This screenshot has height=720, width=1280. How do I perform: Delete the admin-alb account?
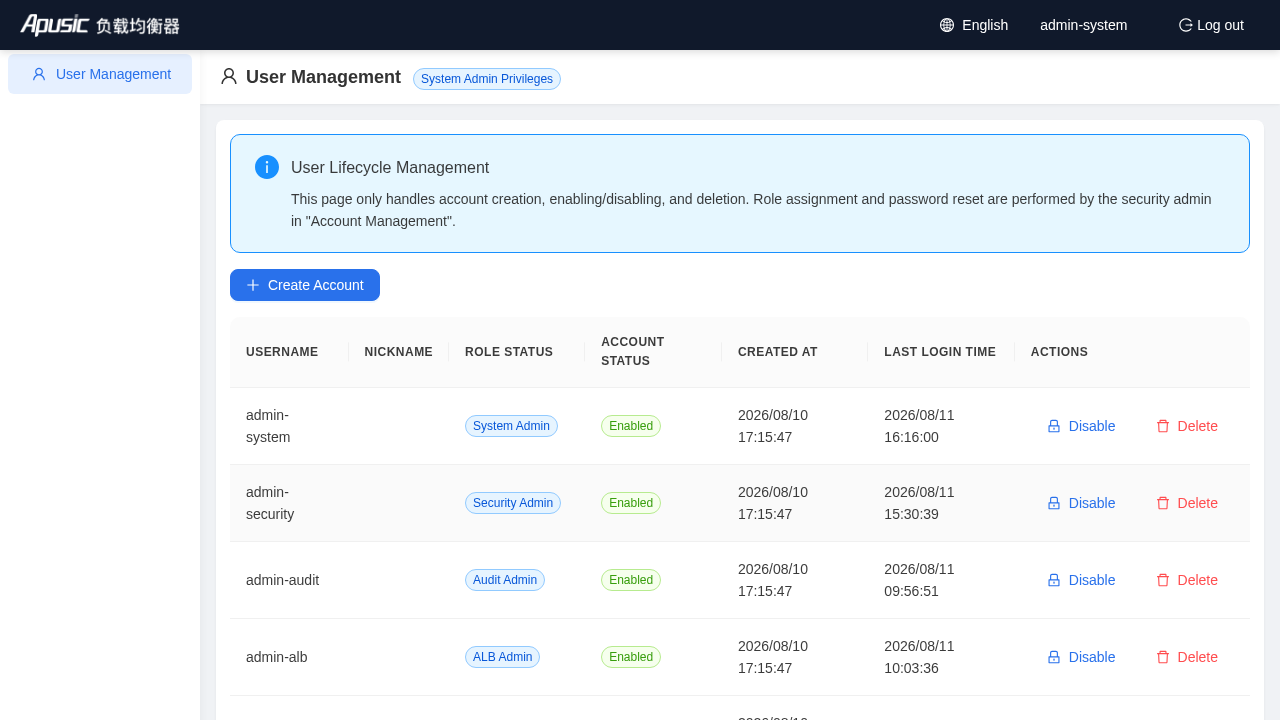pos(1187,657)
